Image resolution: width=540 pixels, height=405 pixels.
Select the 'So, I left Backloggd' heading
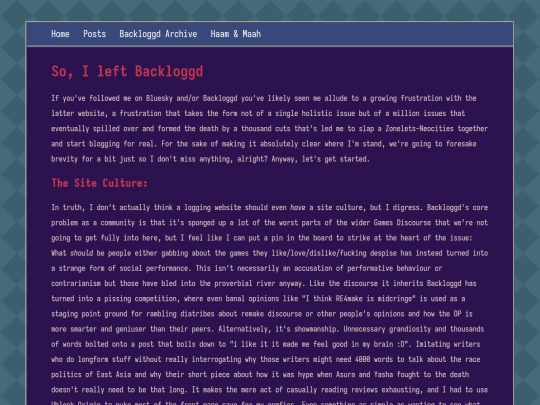tap(127, 72)
